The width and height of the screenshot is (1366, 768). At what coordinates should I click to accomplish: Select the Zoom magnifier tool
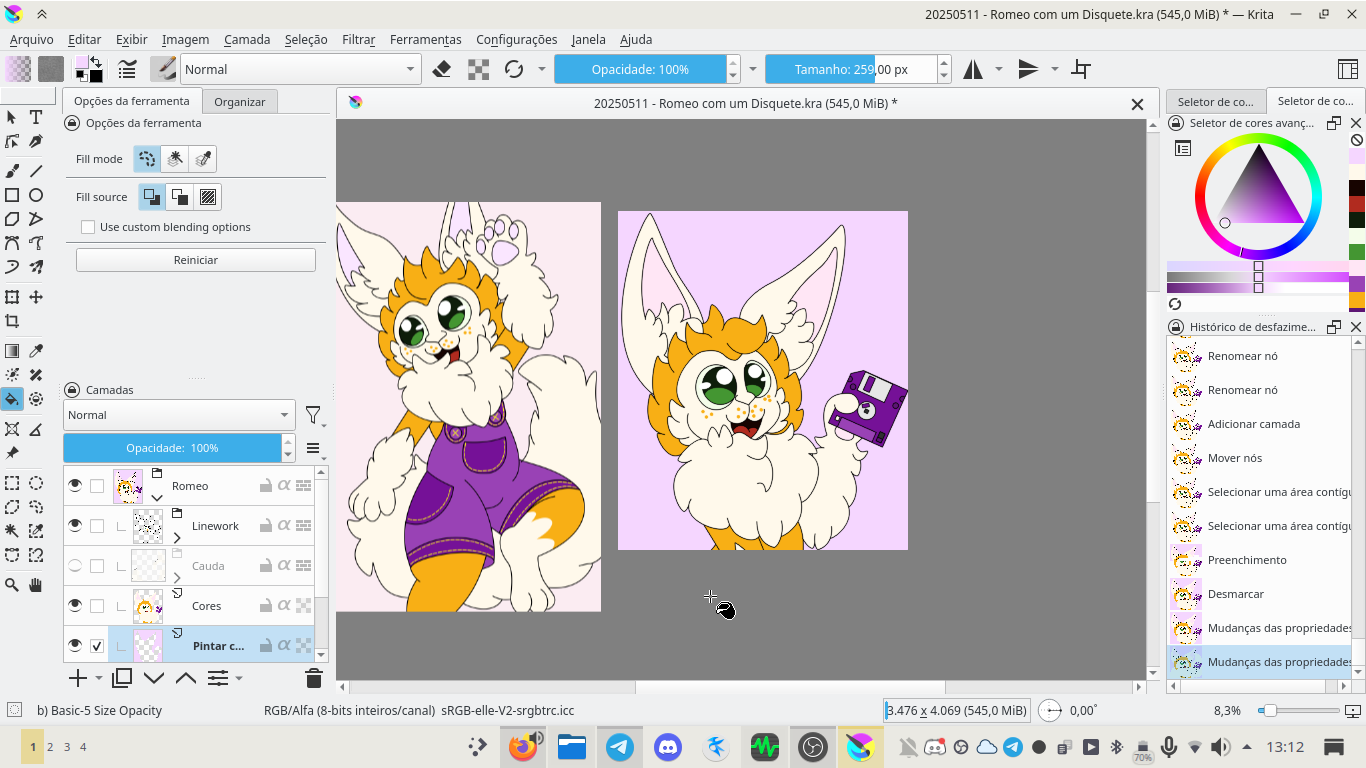click(12, 585)
